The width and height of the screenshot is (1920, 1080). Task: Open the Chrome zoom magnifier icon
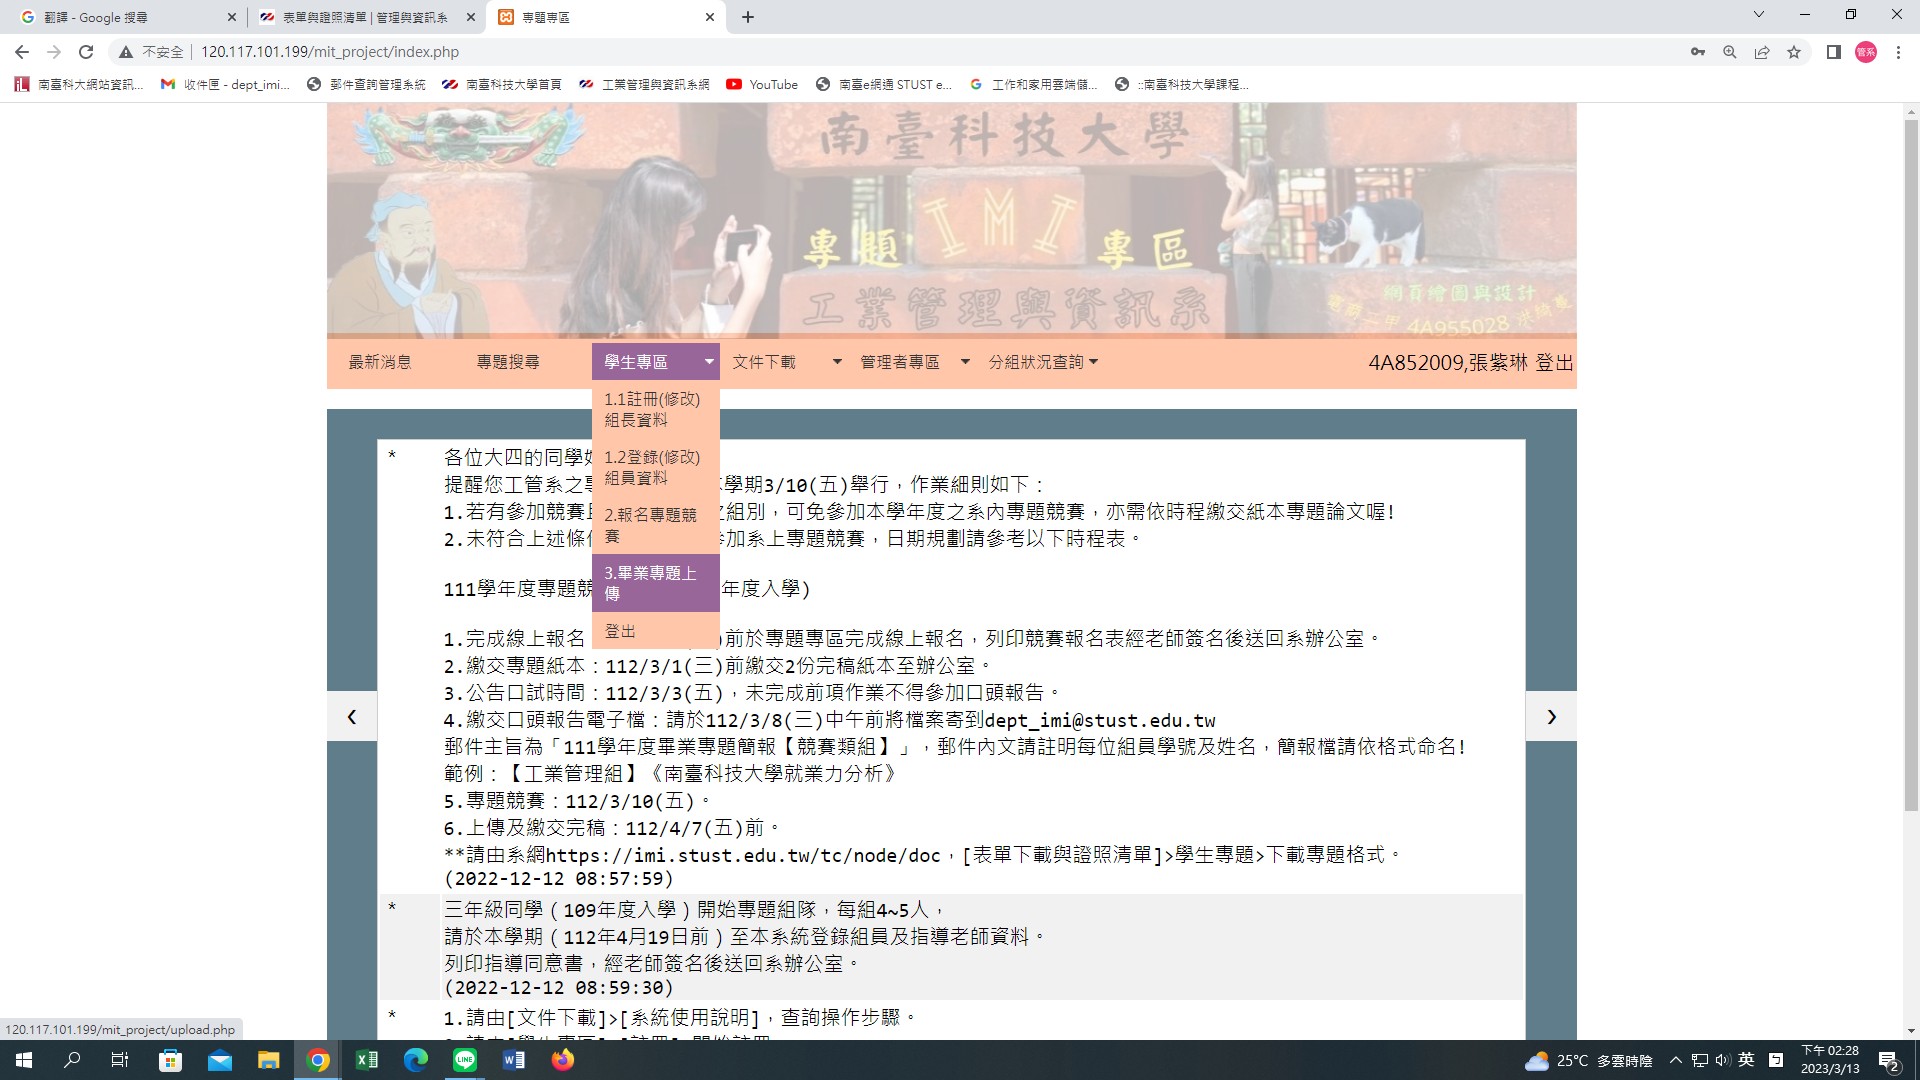click(1729, 52)
